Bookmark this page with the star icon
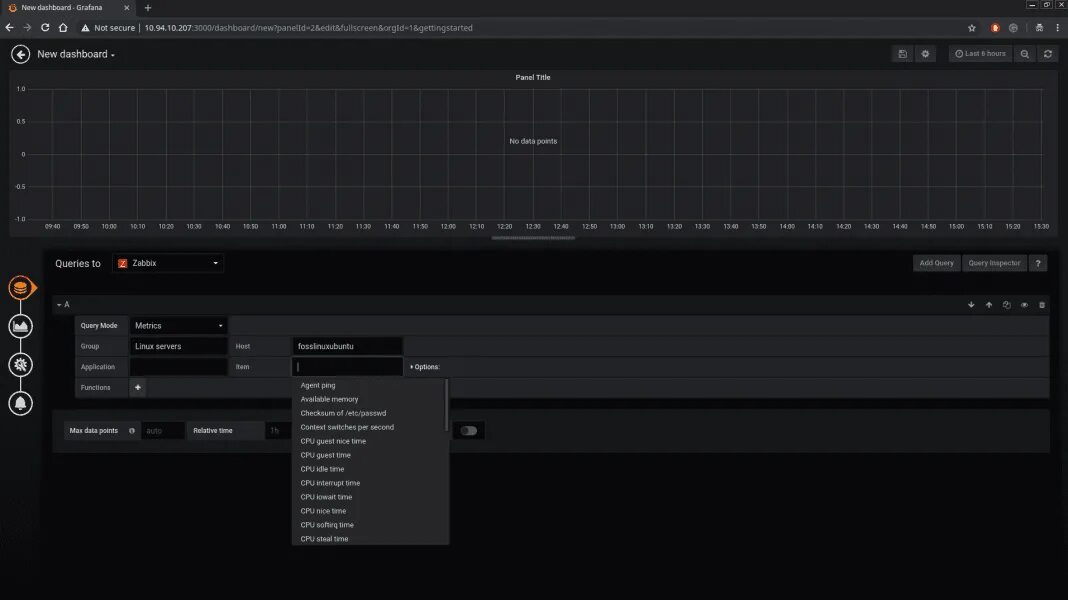The image size is (1068, 600). [x=972, y=28]
